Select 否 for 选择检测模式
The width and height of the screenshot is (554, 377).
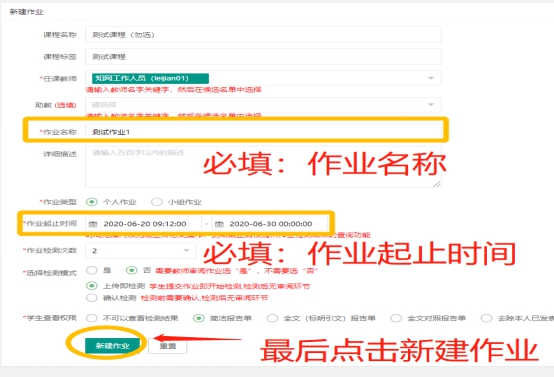pos(132,271)
